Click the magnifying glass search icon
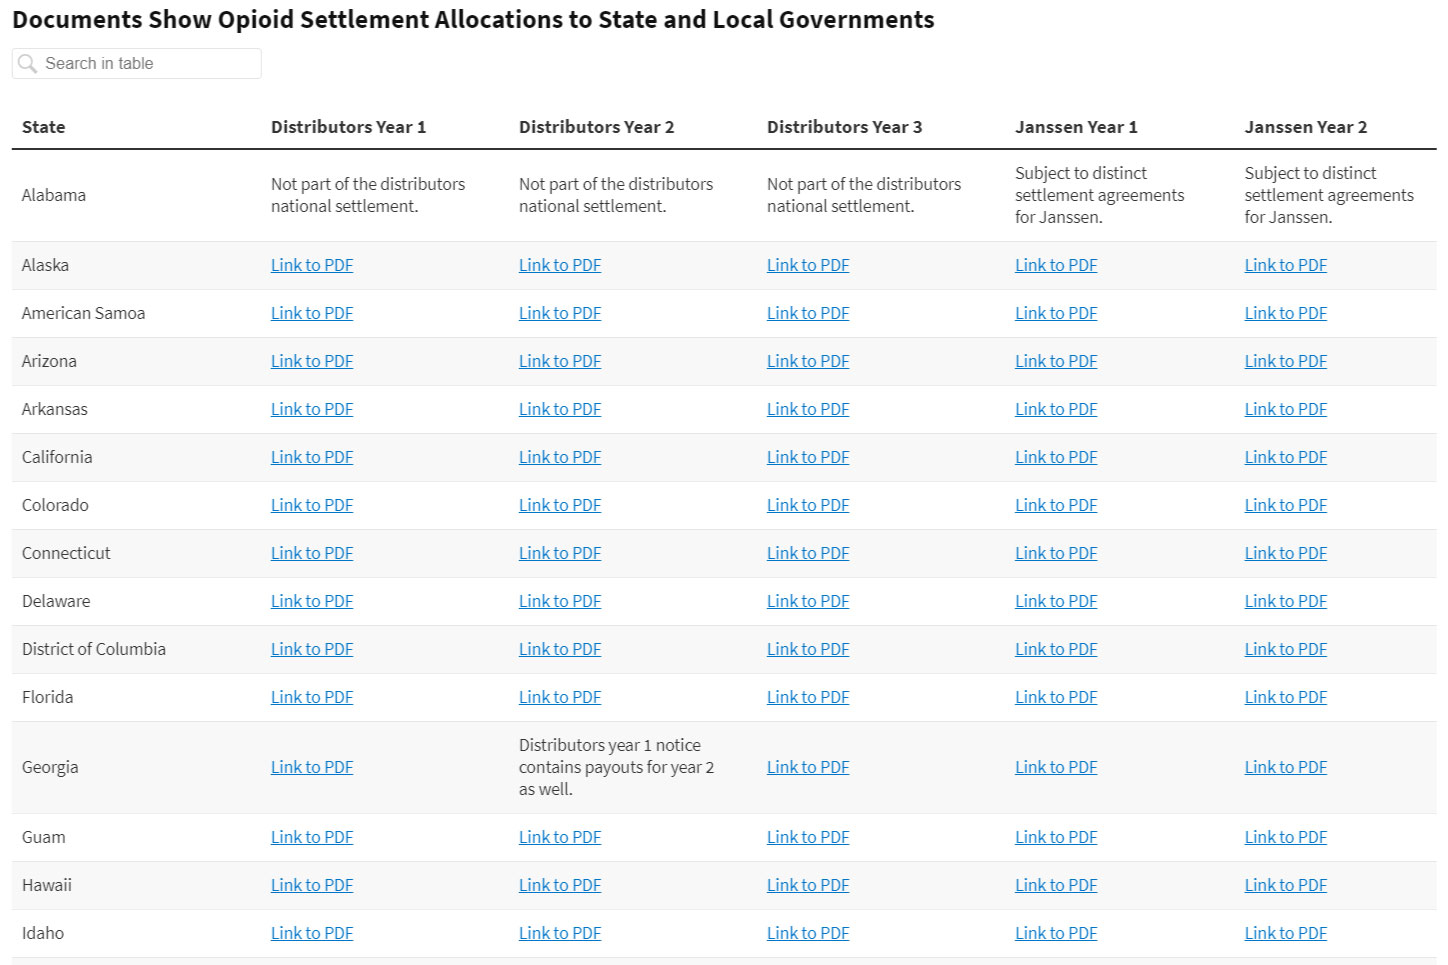The image size is (1448, 965). coord(28,64)
